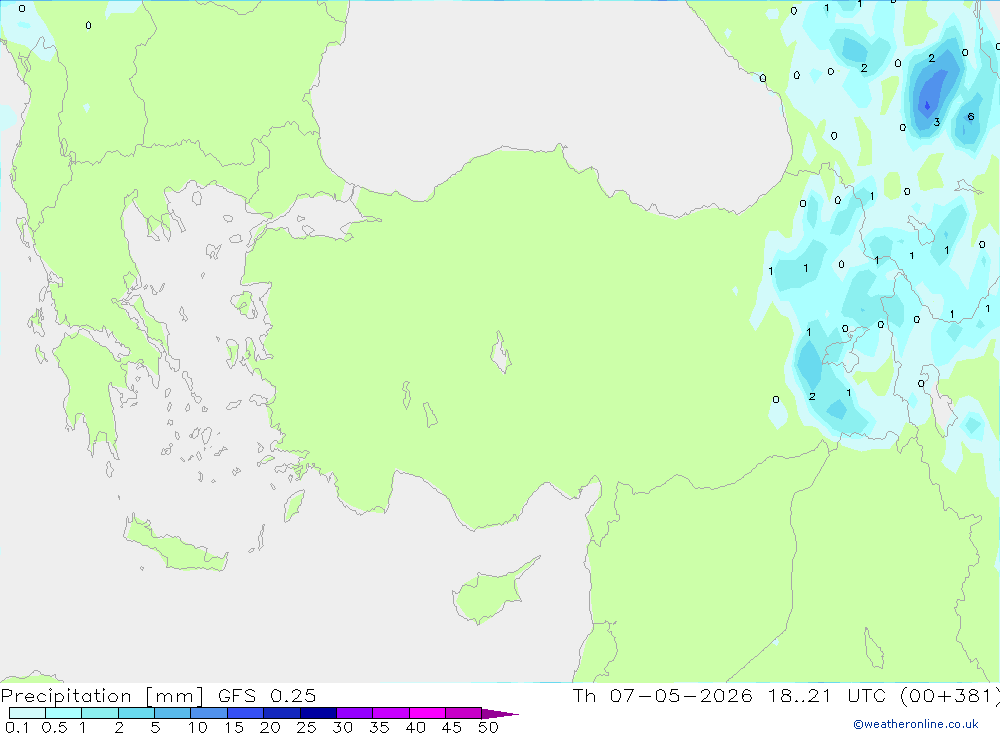Click the '50' legend scale label
1000x733 pixels.
(x=488, y=727)
